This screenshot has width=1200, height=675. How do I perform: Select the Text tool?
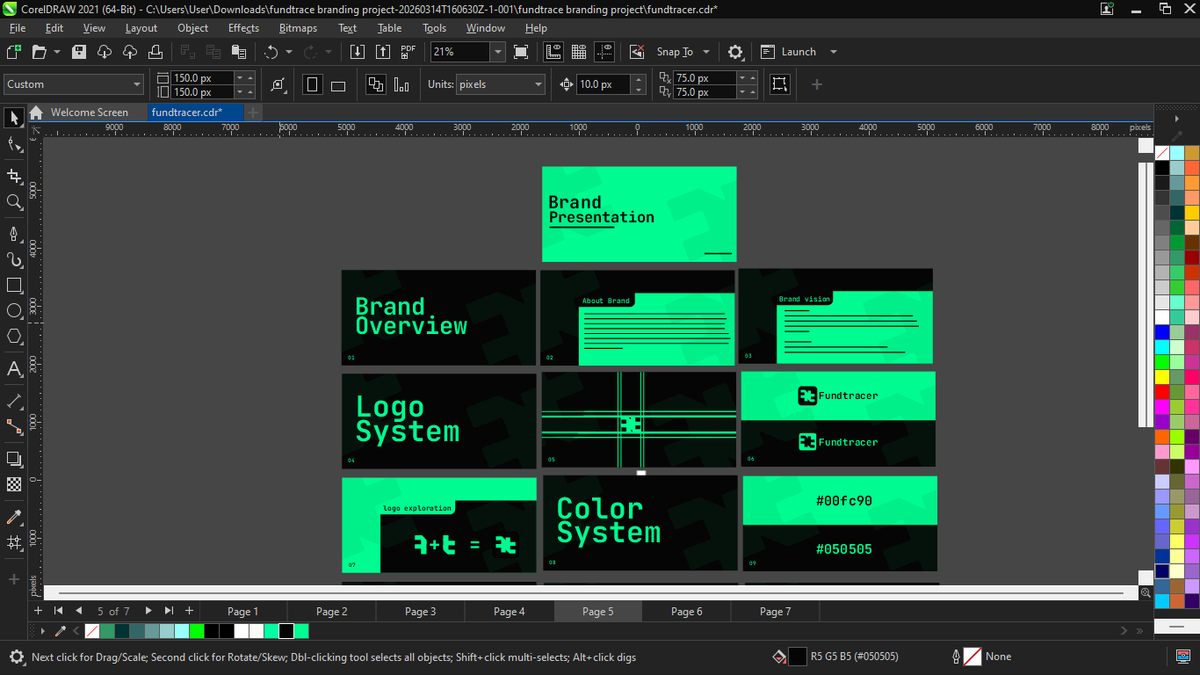pyautogui.click(x=14, y=369)
